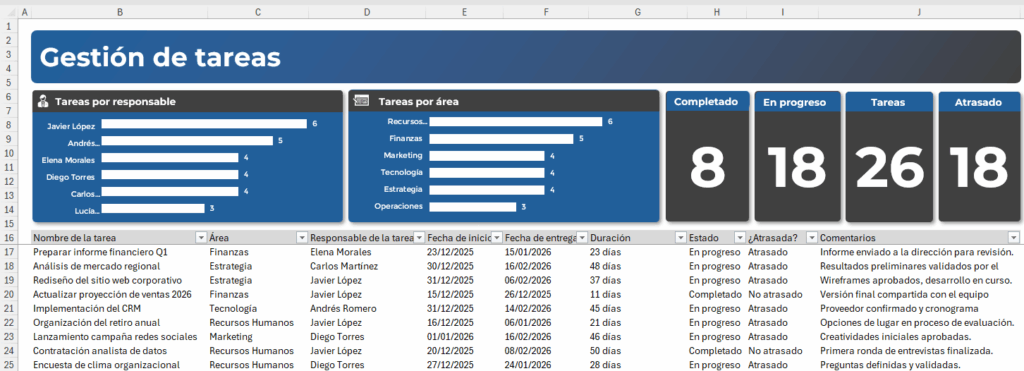1024x371 pixels.
Task: Click the Atrasado card showing 18
Action: point(979,156)
